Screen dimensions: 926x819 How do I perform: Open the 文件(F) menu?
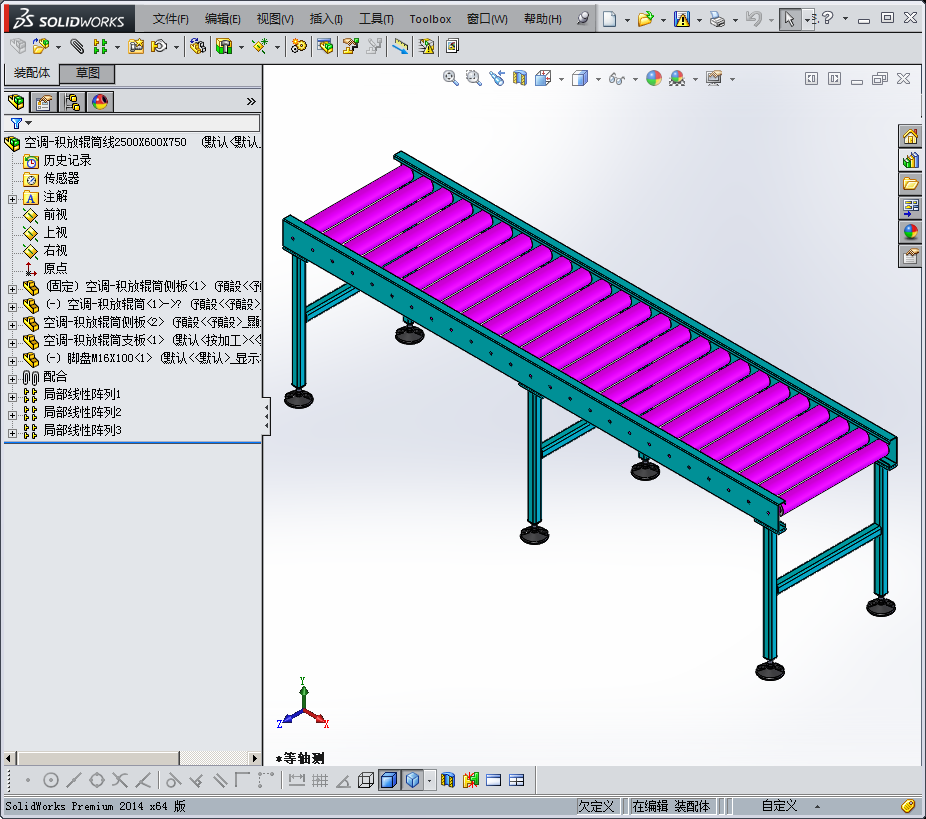[x=171, y=19]
